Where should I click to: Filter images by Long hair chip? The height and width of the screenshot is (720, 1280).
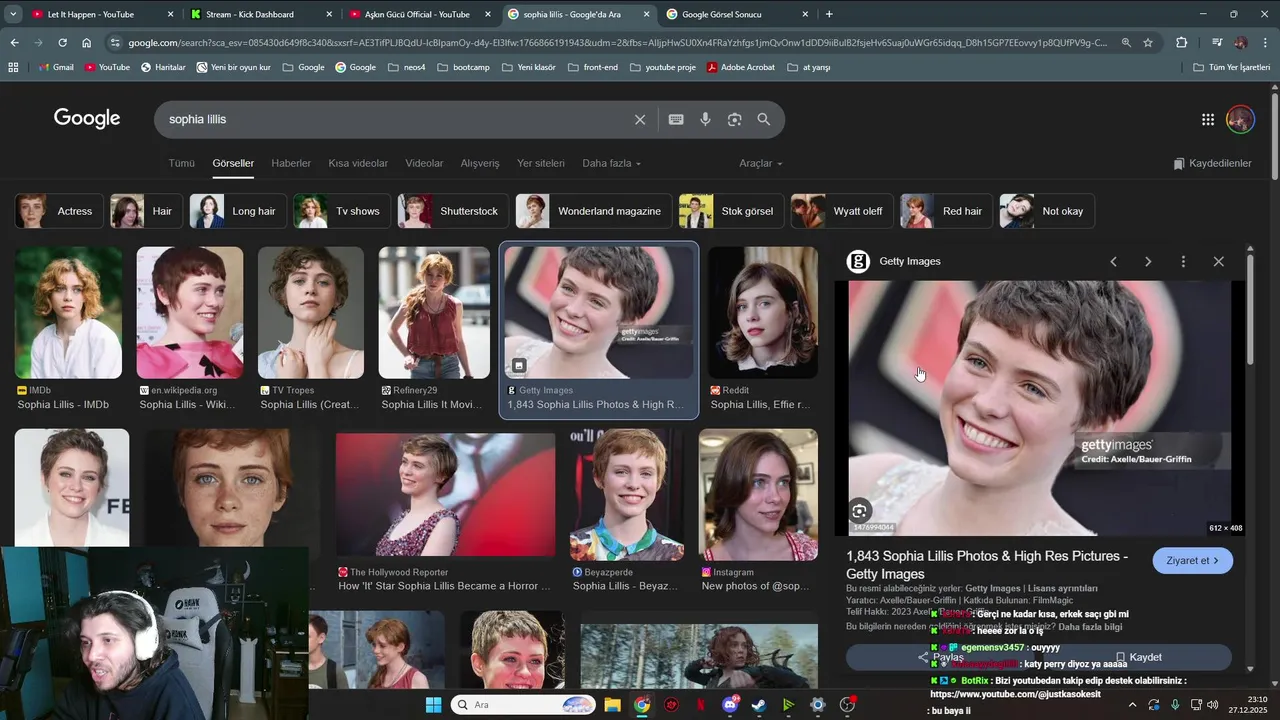tap(237, 211)
